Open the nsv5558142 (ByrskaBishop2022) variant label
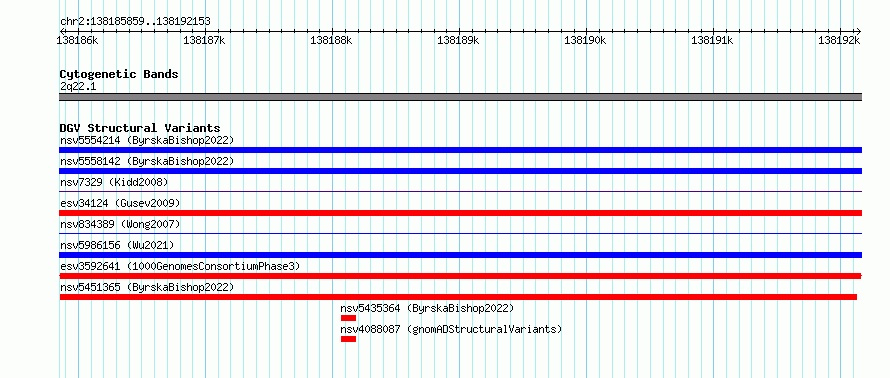Viewport: 890px width, 378px height. click(x=146, y=161)
